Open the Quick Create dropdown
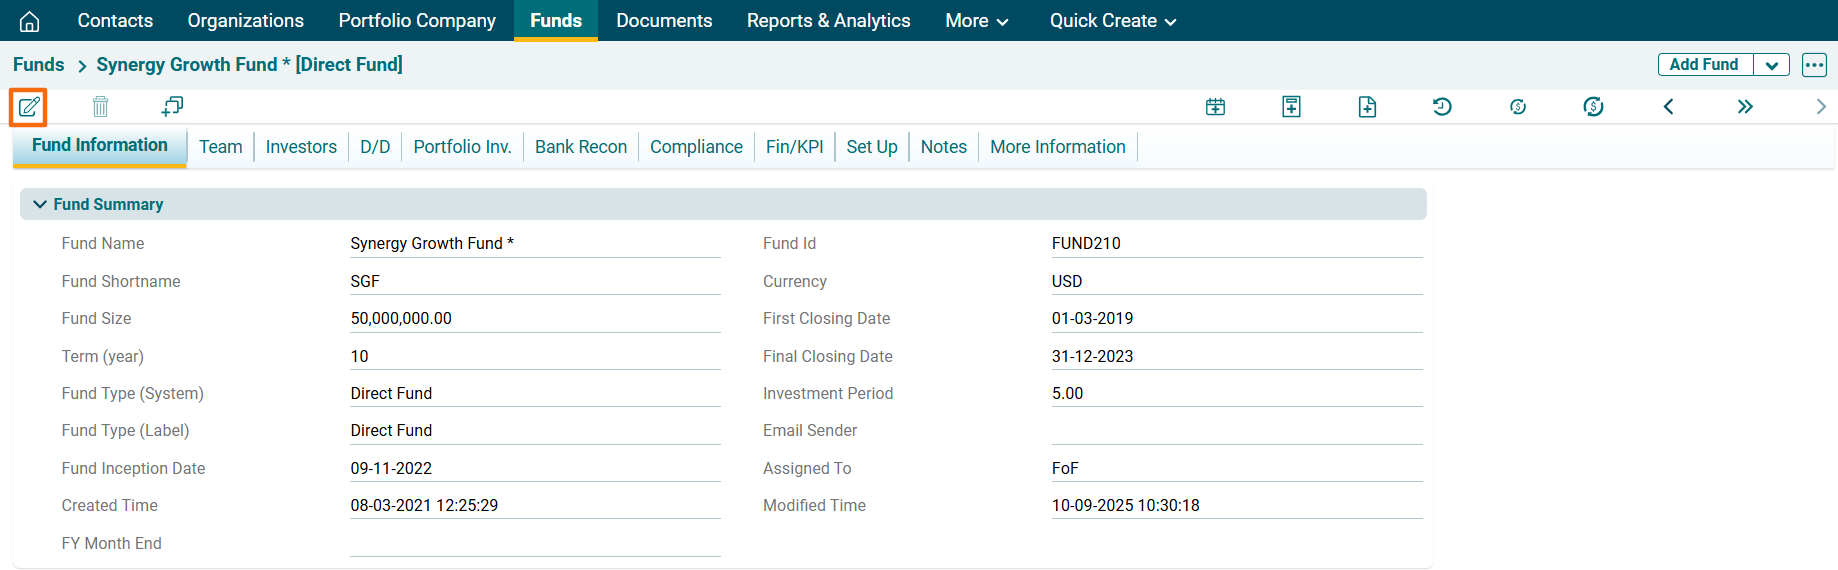The width and height of the screenshot is (1838, 570). [1112, 21]
